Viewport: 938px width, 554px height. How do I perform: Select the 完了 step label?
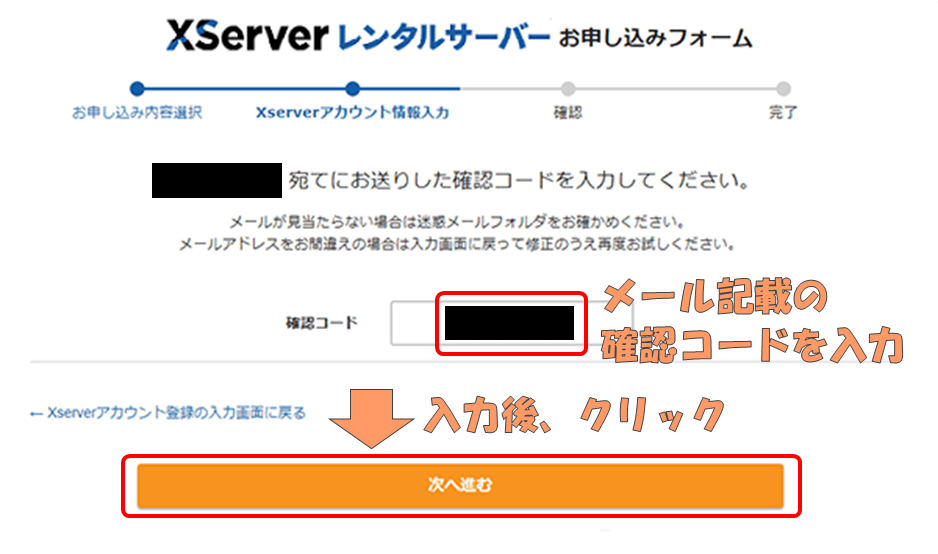pyautogui.click(x=783, y=113)
